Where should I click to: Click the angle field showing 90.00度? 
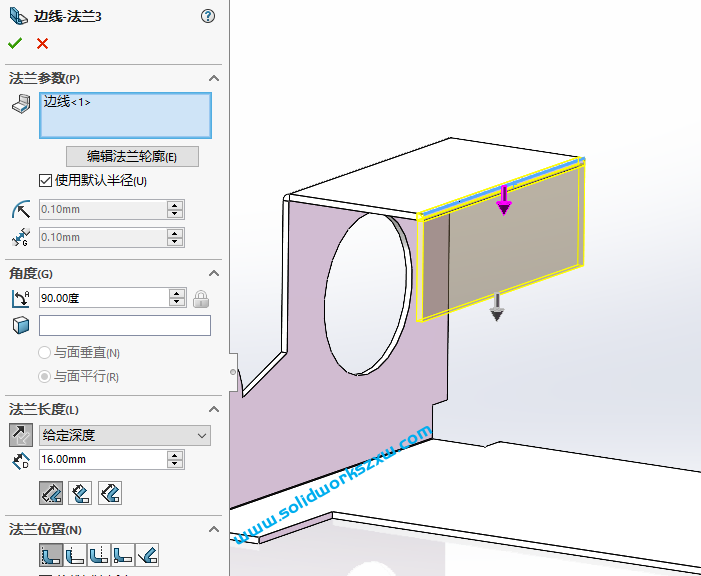pyautogui.click(x=104, y=298)
